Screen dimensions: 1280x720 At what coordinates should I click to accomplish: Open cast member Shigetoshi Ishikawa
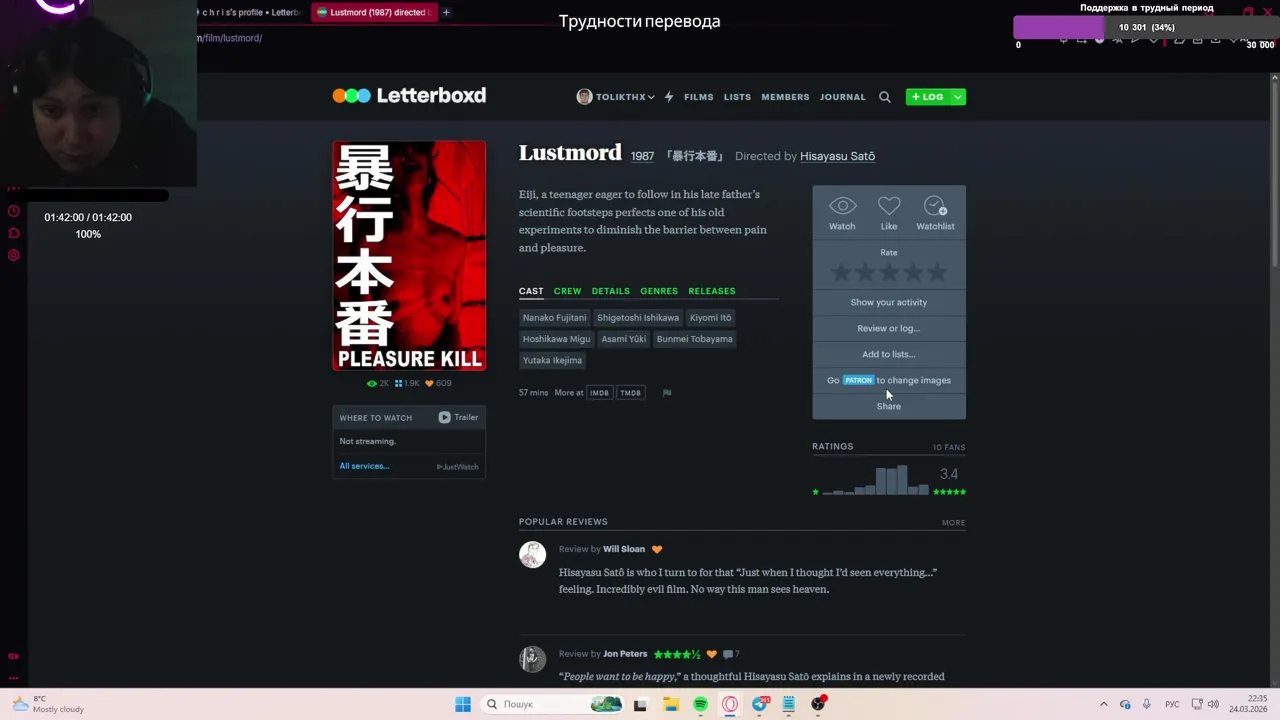638,318
